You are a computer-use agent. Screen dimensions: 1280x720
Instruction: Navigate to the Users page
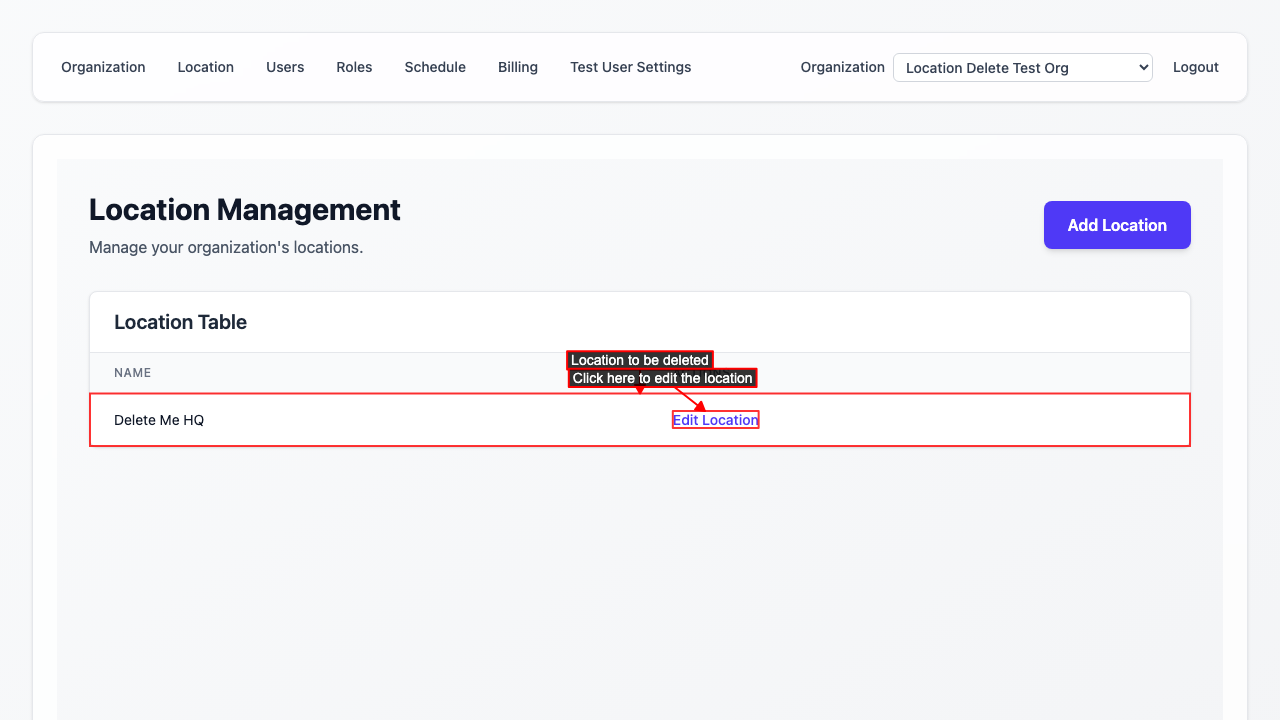(x=285, y=67)
